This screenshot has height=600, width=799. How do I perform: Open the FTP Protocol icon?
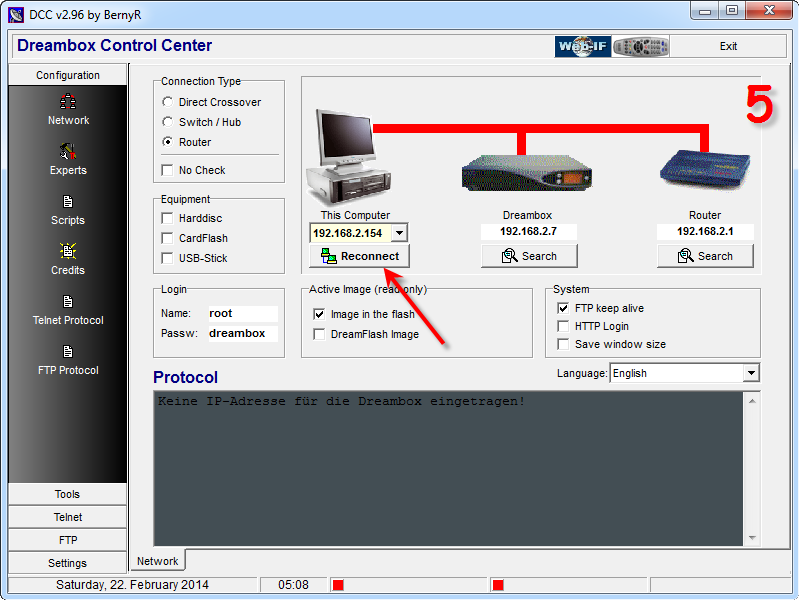68,351
